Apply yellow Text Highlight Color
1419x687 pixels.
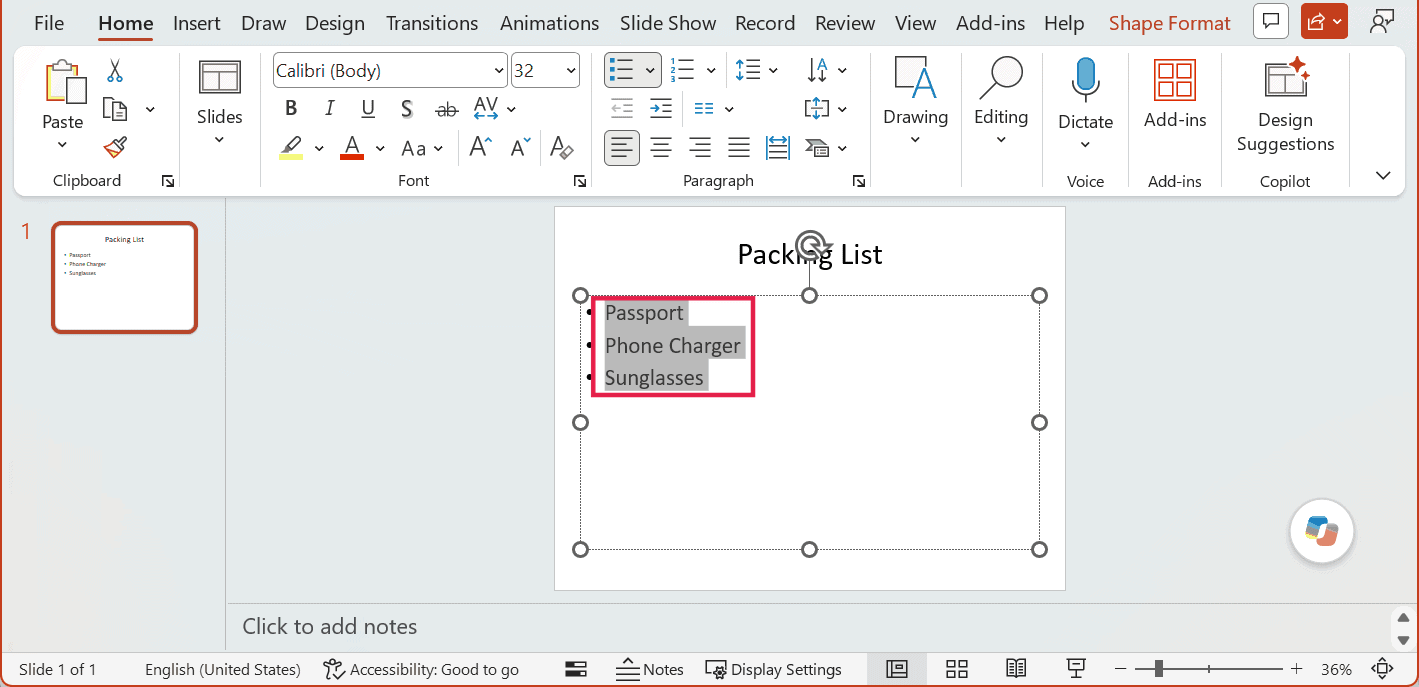[291, 148]
